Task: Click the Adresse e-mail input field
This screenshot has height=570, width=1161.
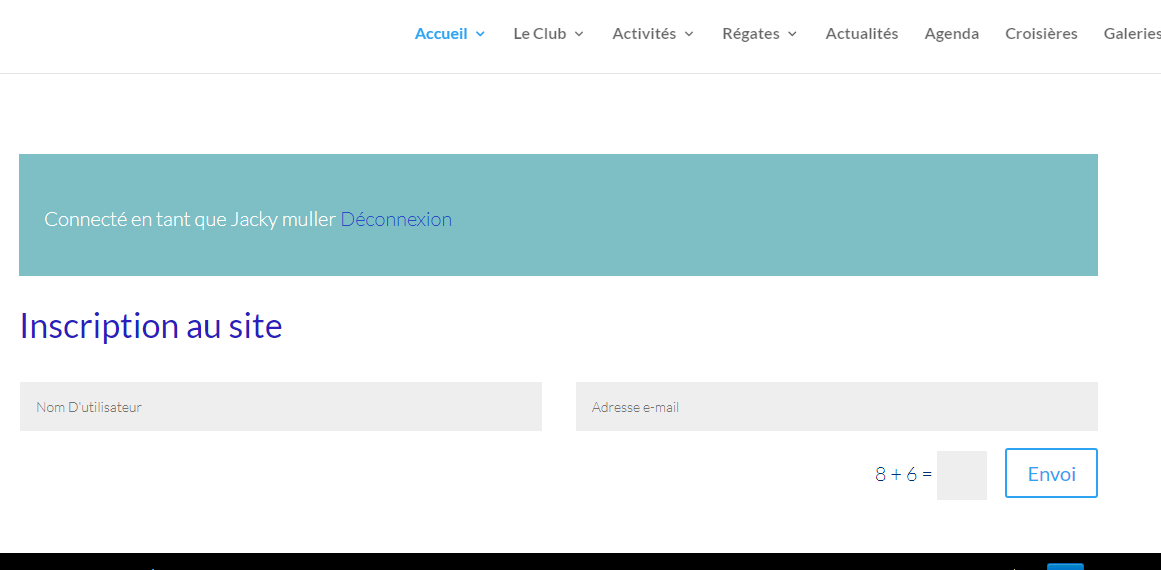Action: click(x=836, y=407)
